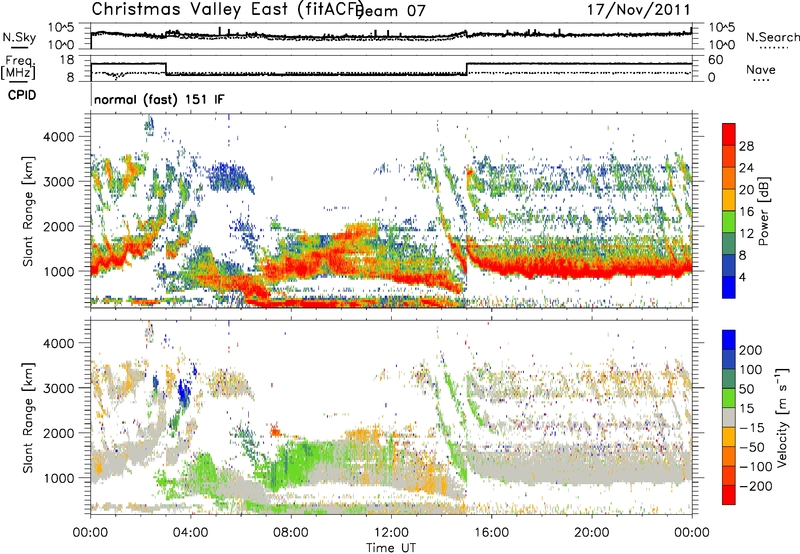Click the 'CPID' label
The height and width of the screenshot is (554, 800).
[22, 95]
